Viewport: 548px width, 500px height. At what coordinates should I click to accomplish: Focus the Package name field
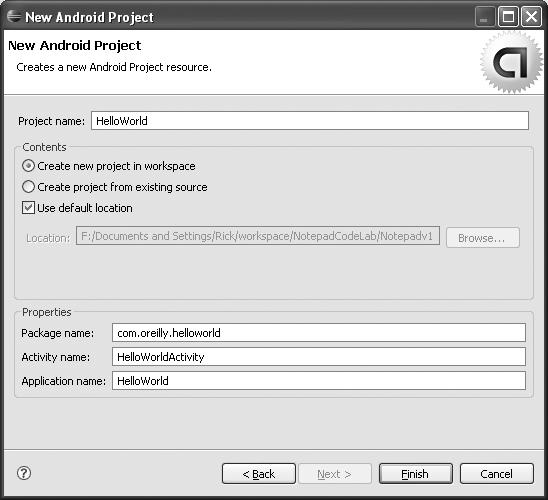(x=319, y=333)
